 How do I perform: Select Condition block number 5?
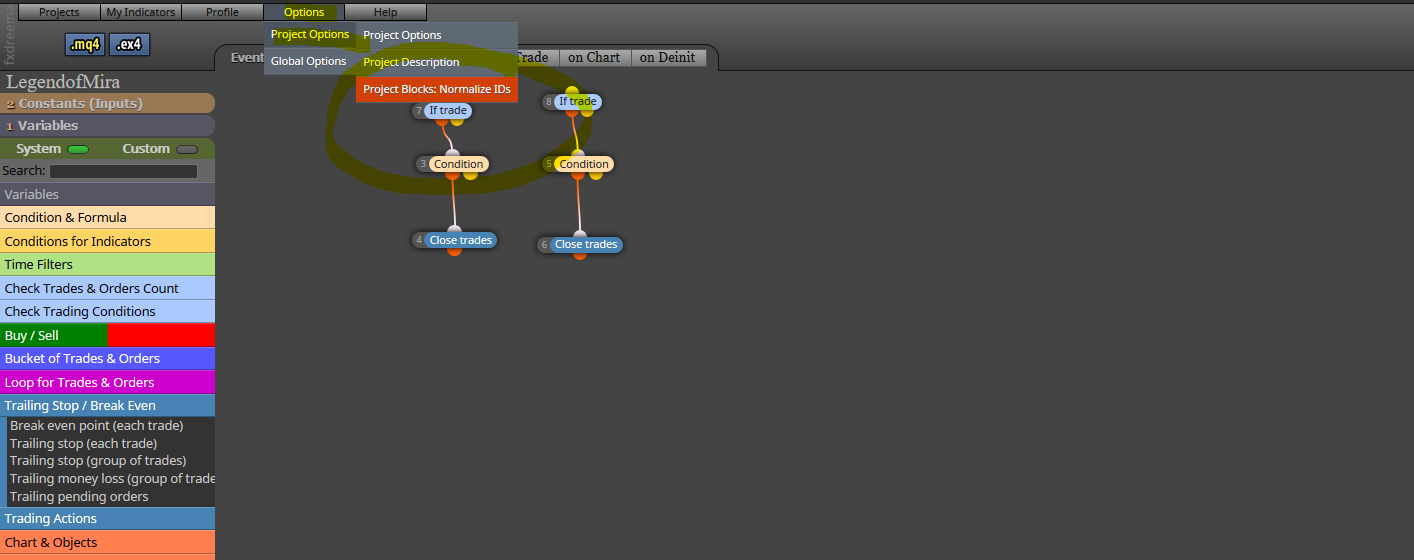pyautogui.click(x=584, y=164)
